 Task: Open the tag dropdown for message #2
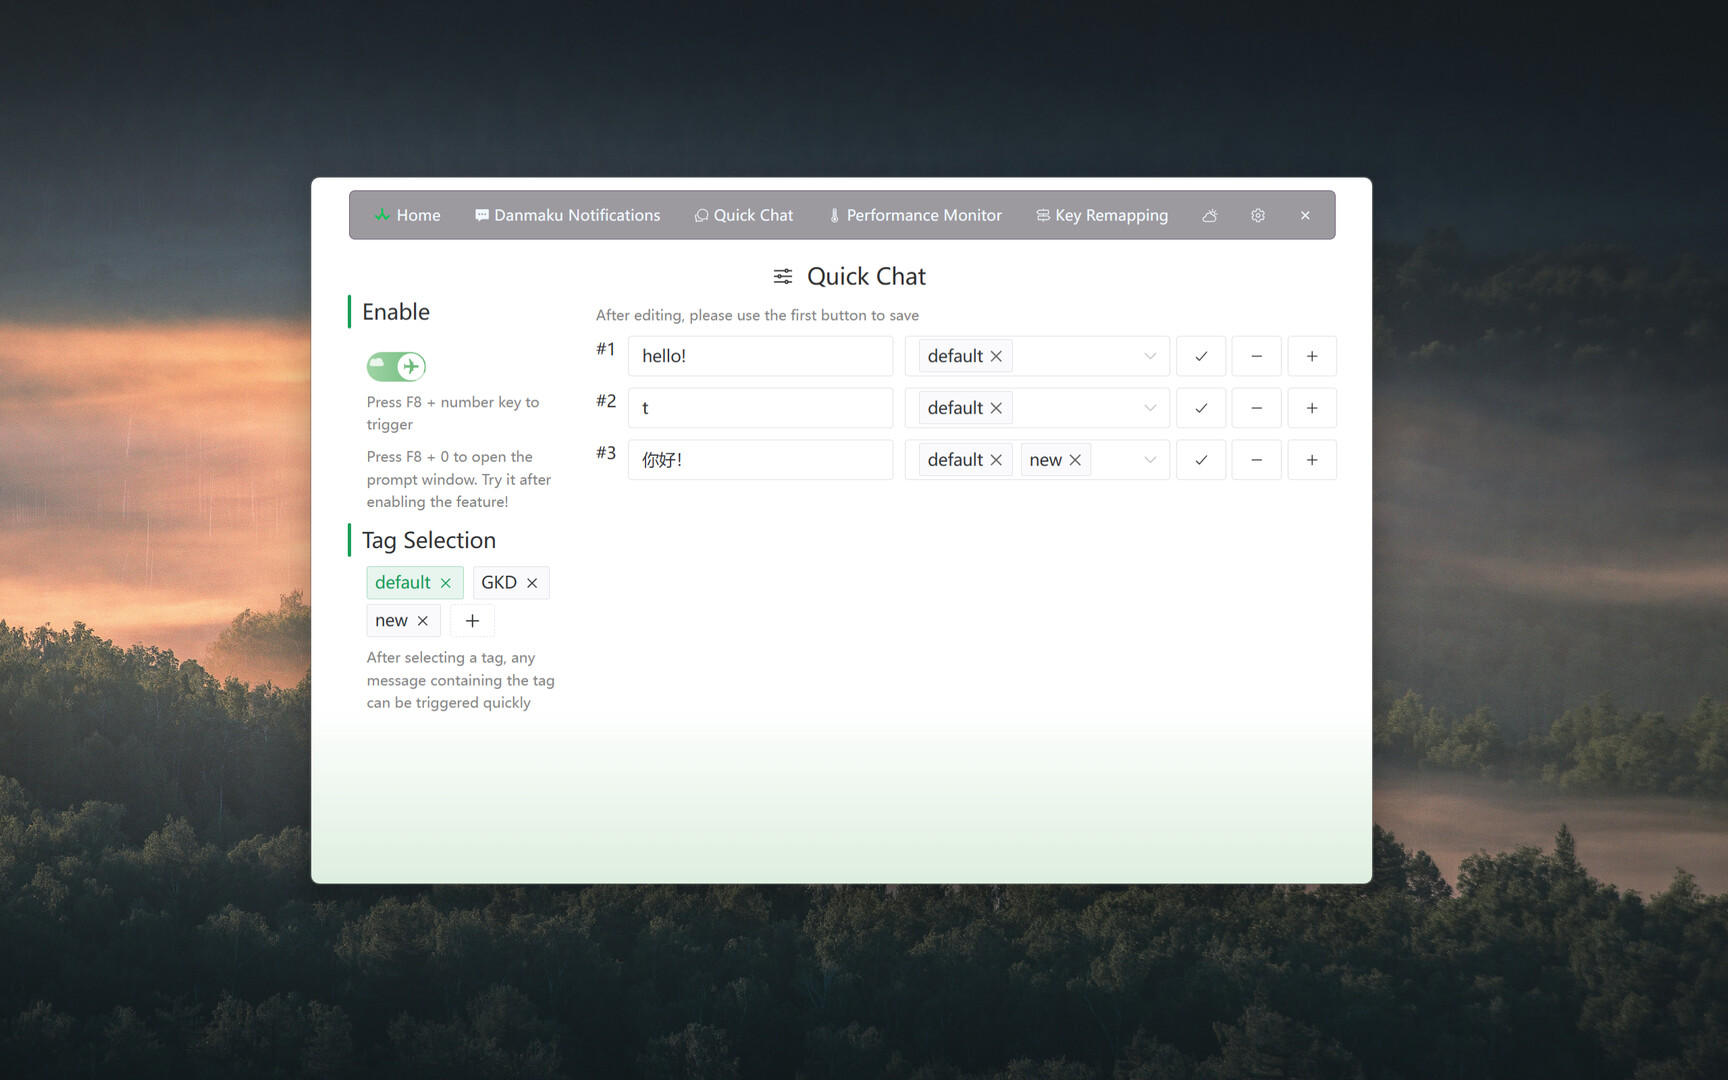(1150, 407)
